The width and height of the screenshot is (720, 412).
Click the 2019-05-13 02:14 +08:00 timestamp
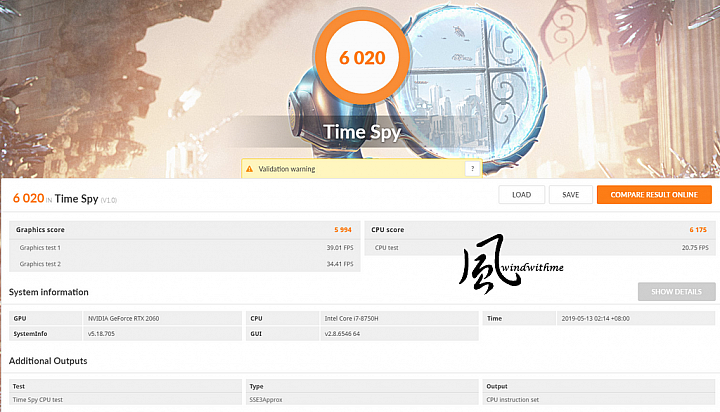[x=596, y=318]
